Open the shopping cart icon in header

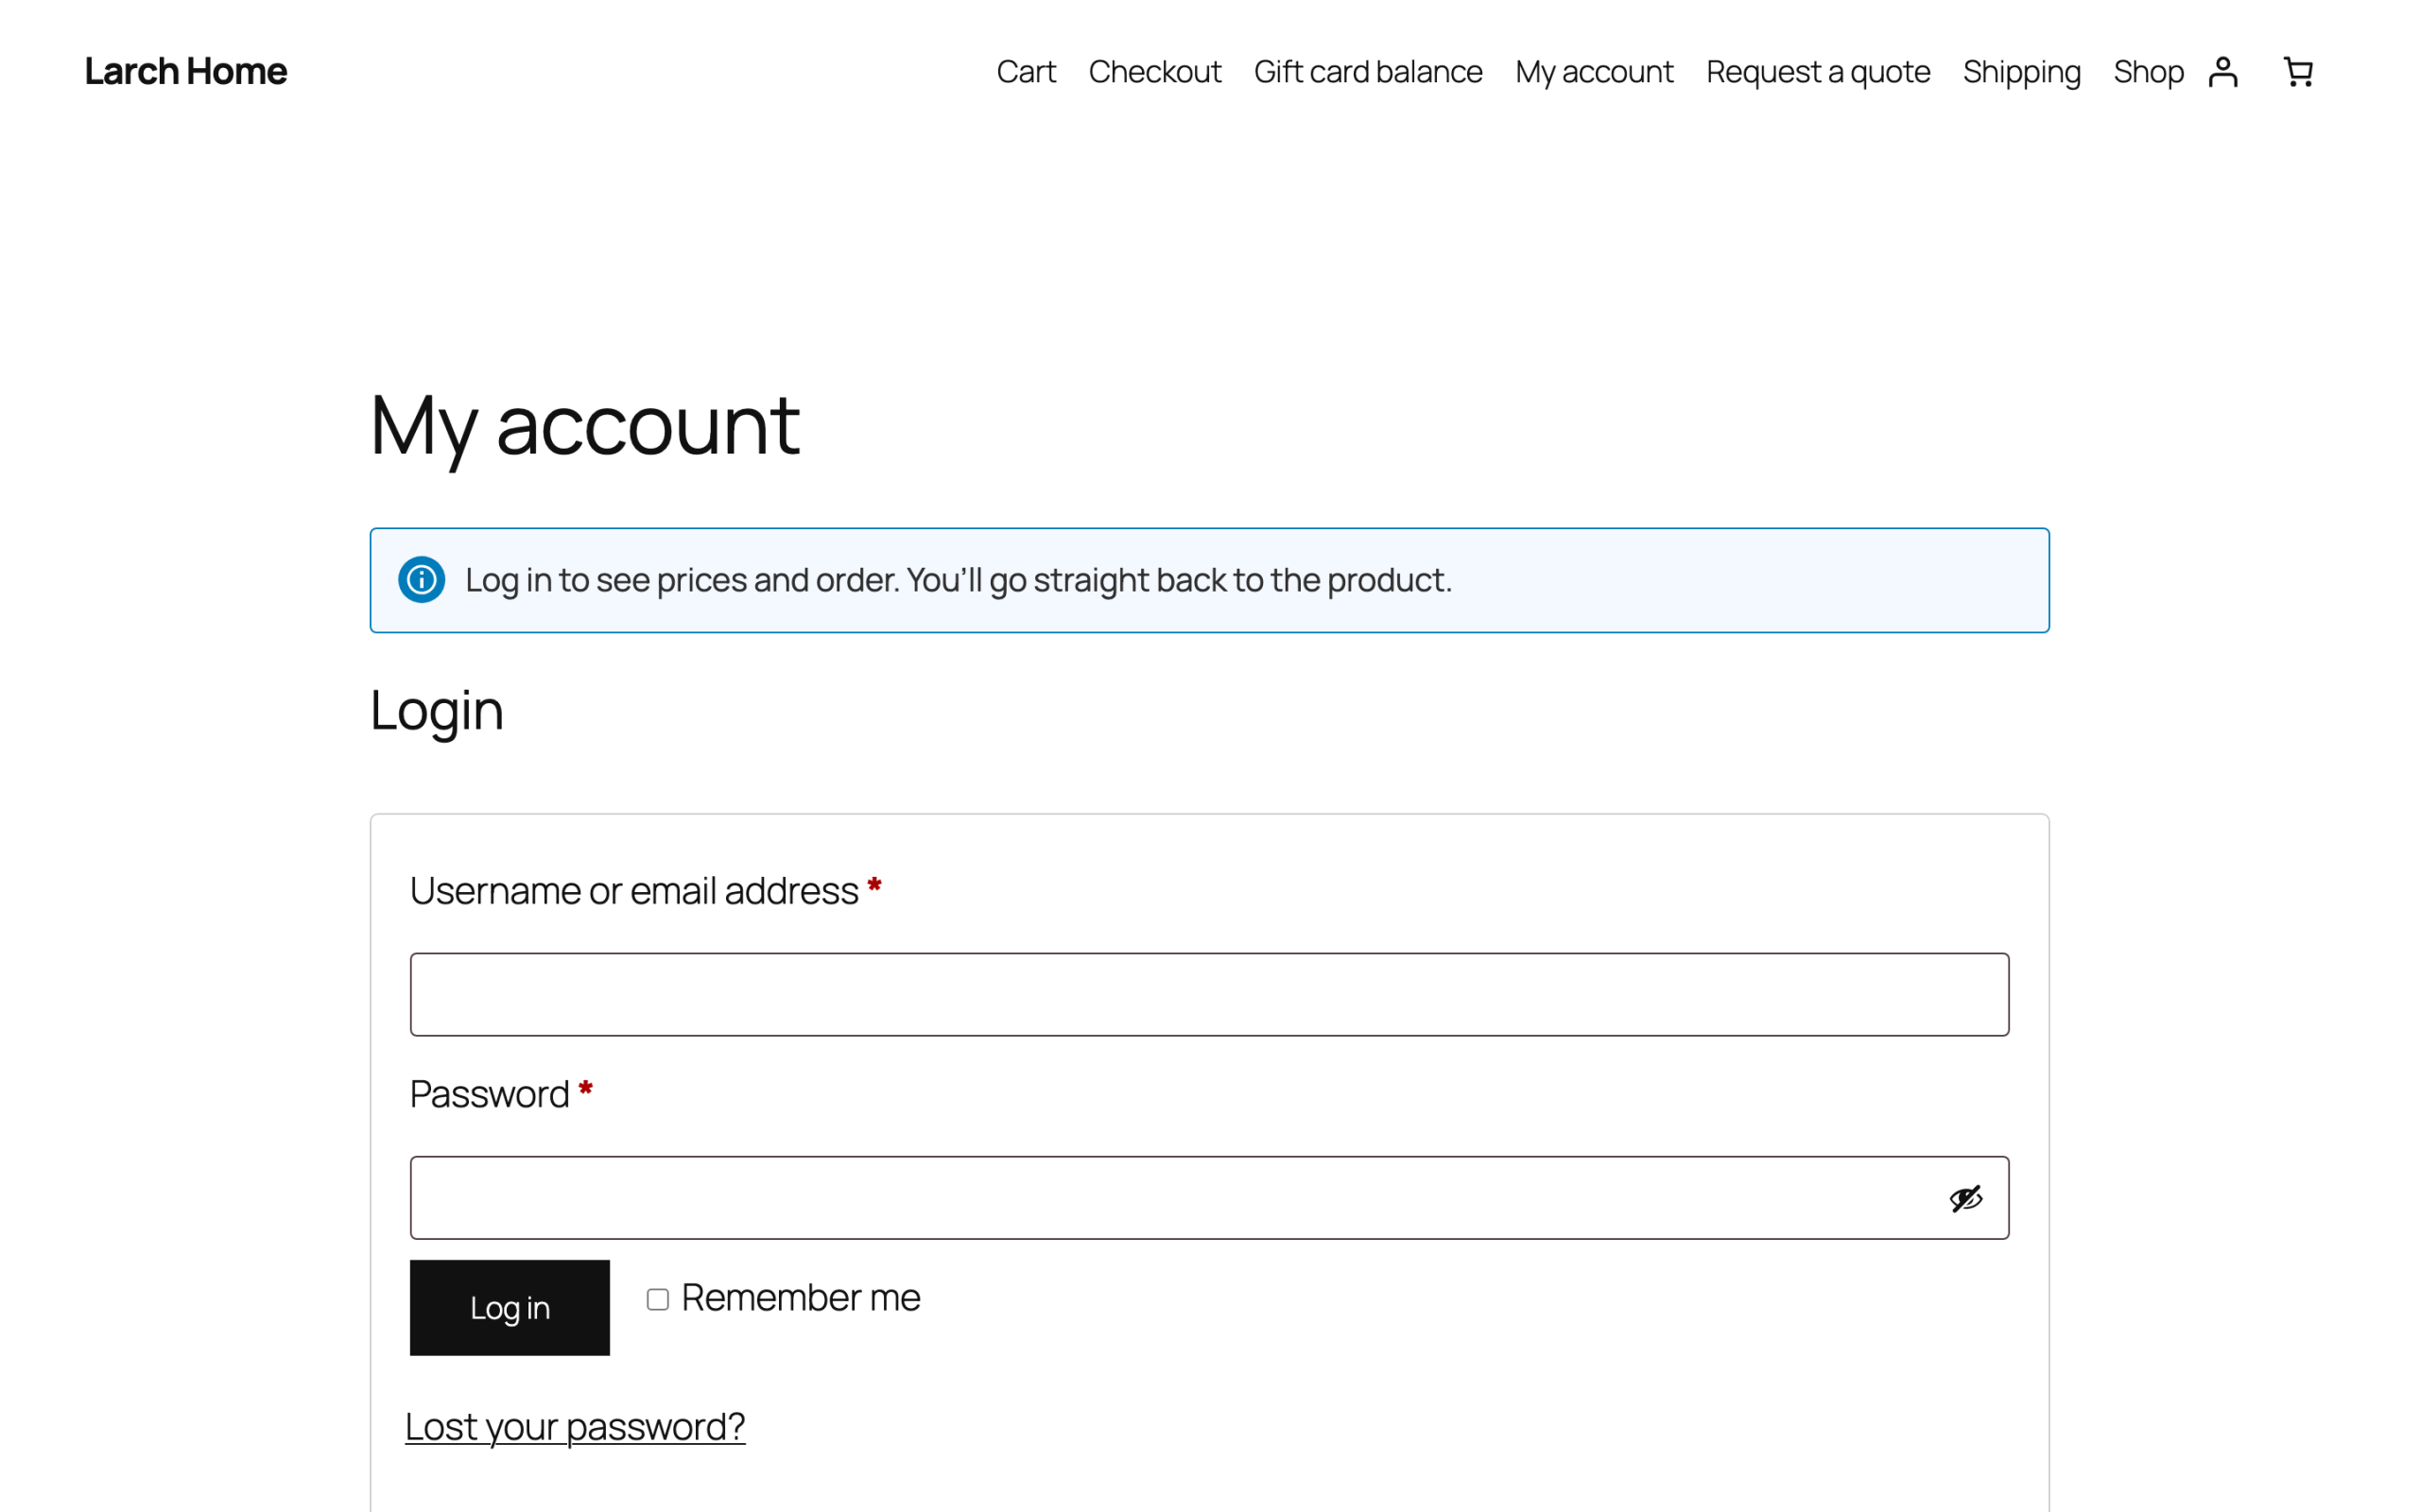click(2298, 72)
